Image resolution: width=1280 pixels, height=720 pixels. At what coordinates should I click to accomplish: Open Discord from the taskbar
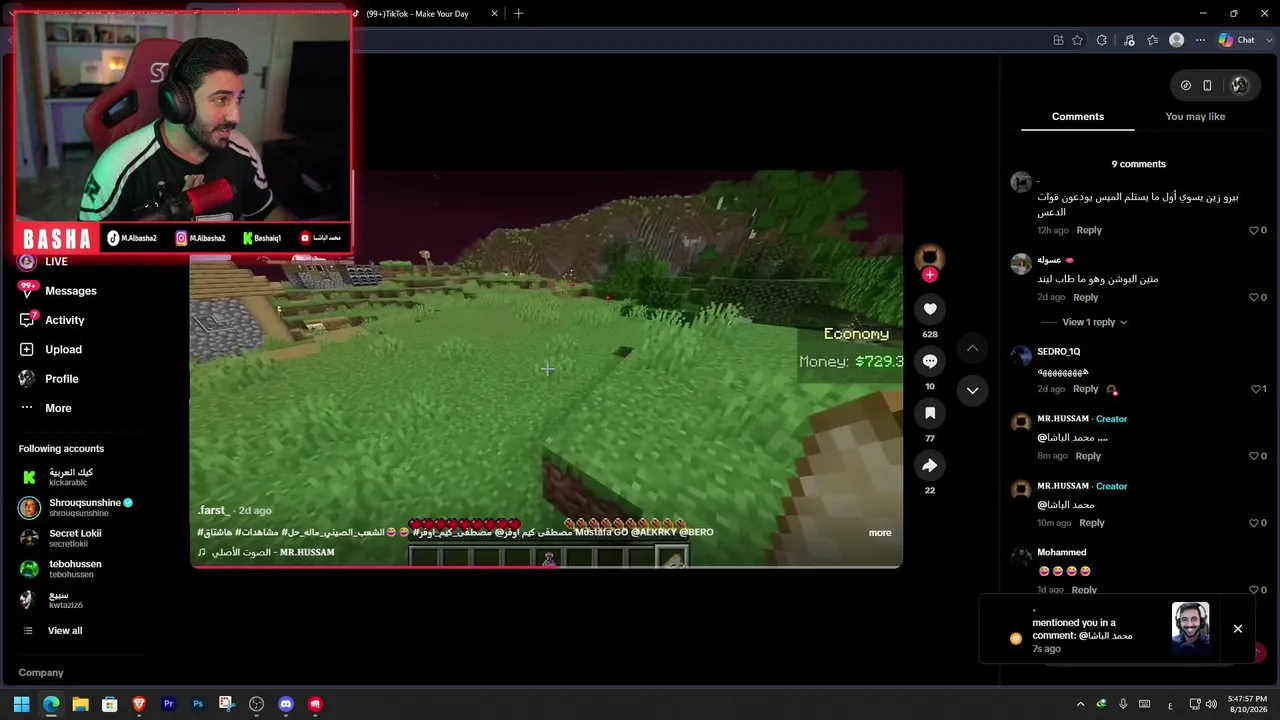[x=286, y=704]
